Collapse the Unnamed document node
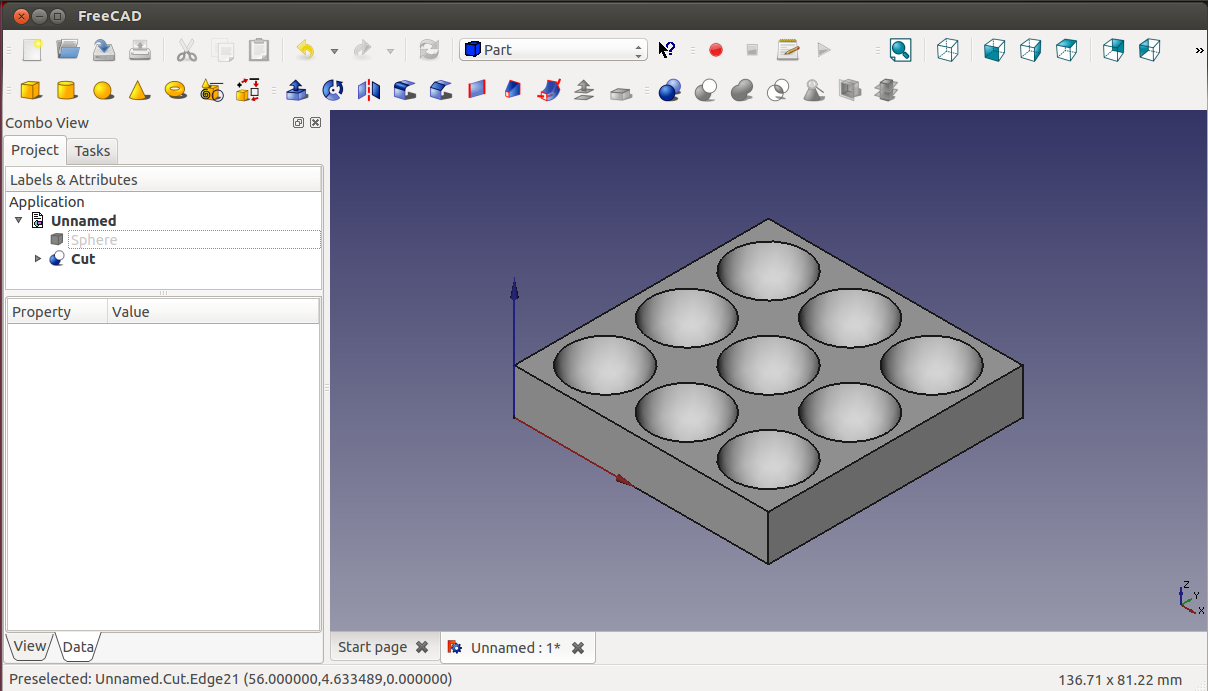The height and width of the screenshot is (691, 1208). click(x=19, y=220)
